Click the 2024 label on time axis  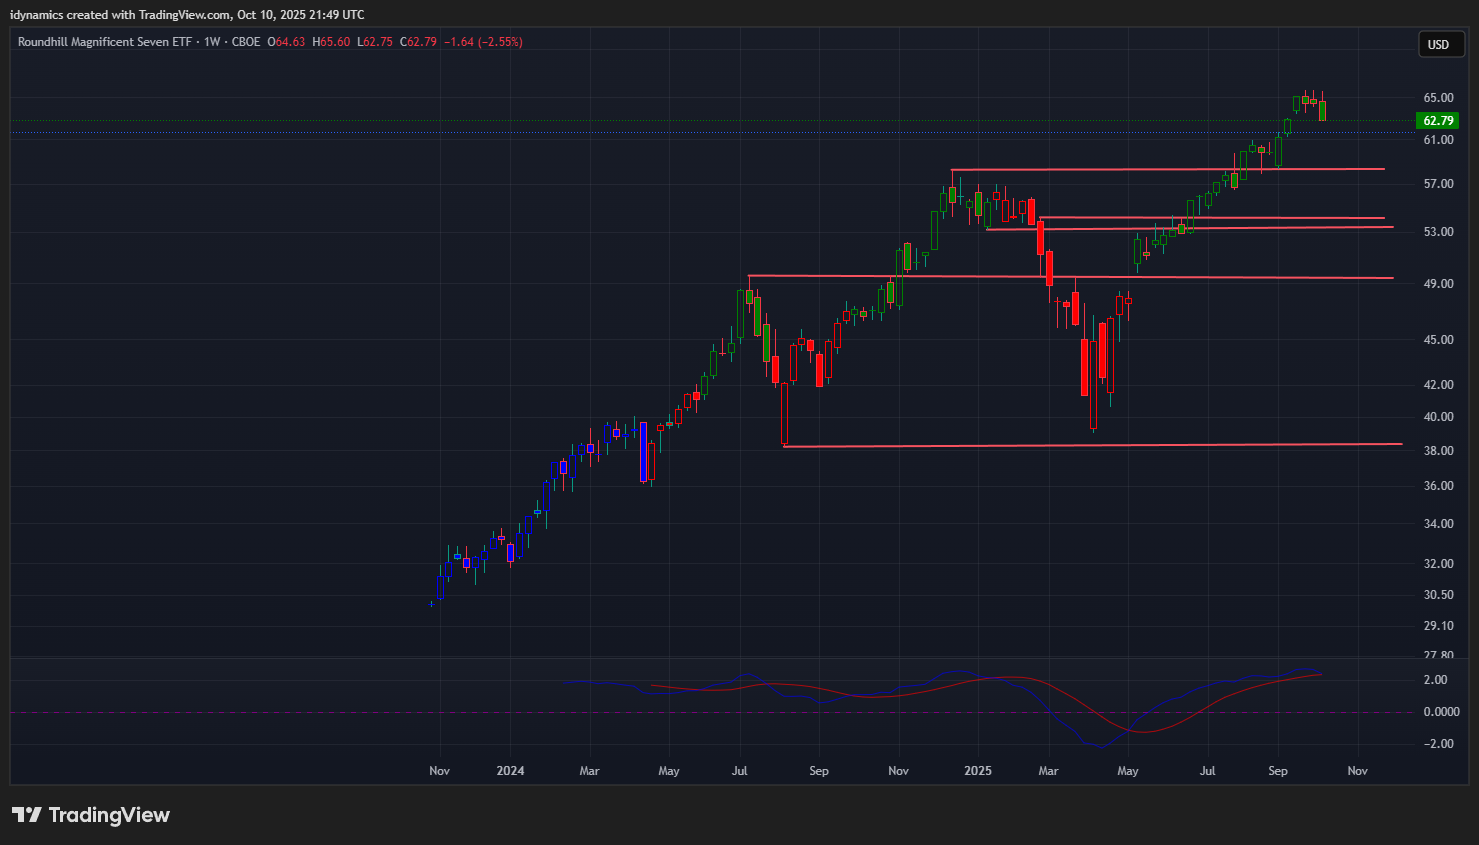(510, 771)
